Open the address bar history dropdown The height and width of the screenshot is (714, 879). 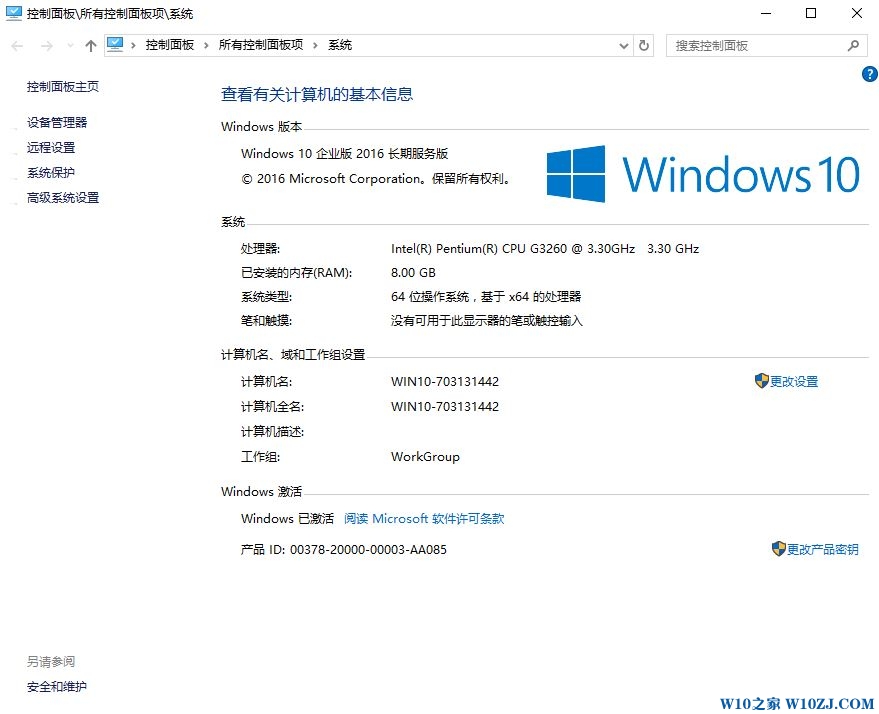(x=623, y=46)
